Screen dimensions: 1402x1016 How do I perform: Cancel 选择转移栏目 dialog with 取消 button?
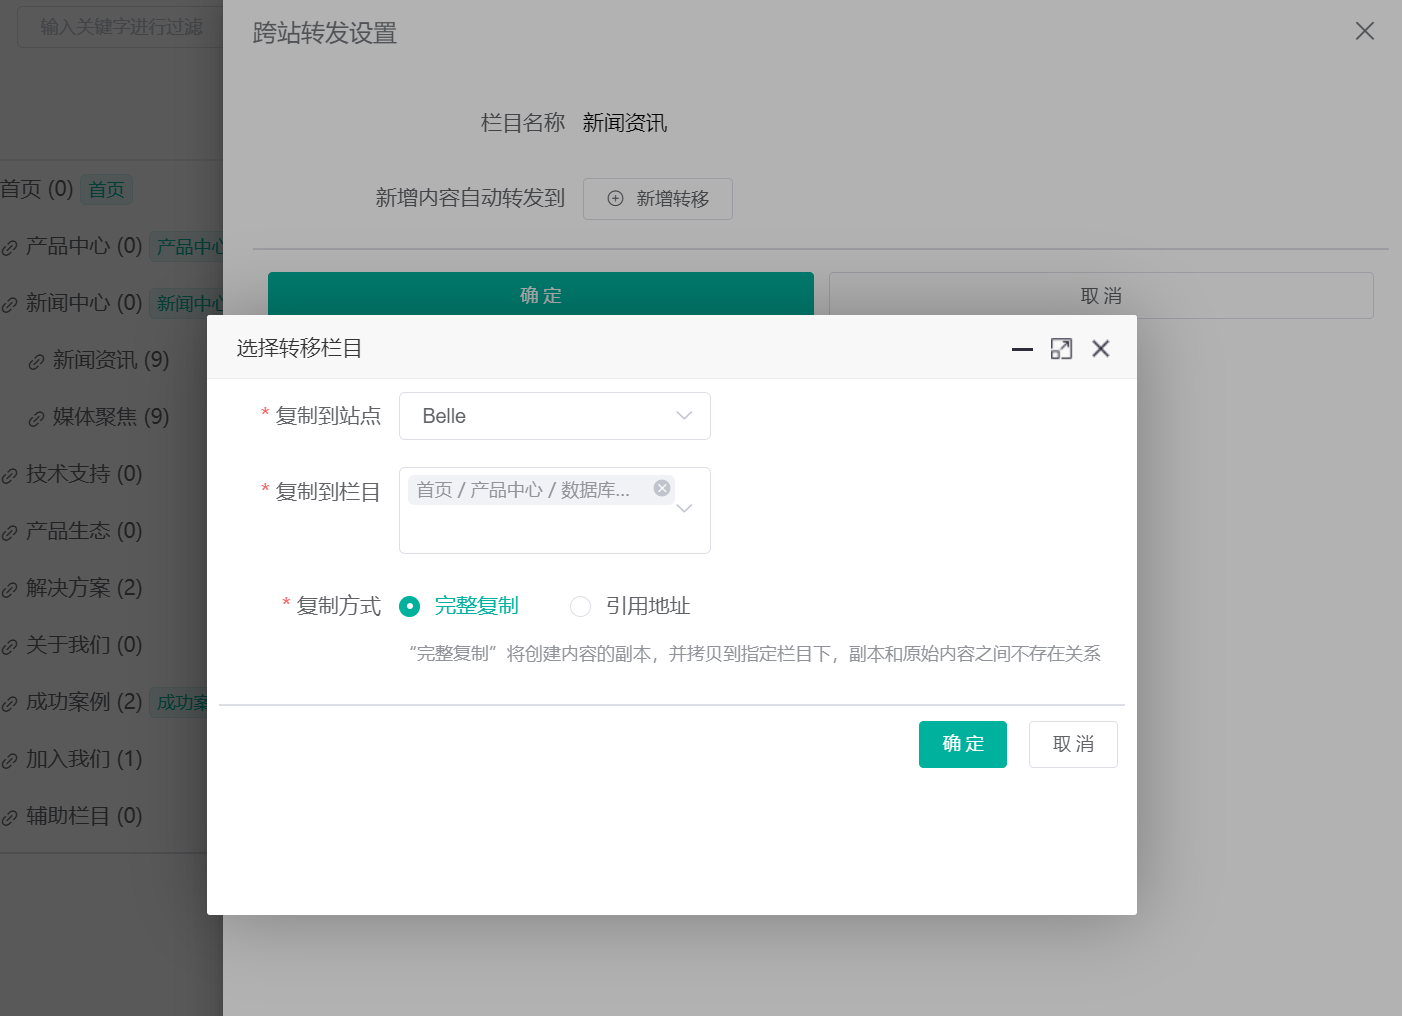pyautogui.click(x=1072, y=744)
